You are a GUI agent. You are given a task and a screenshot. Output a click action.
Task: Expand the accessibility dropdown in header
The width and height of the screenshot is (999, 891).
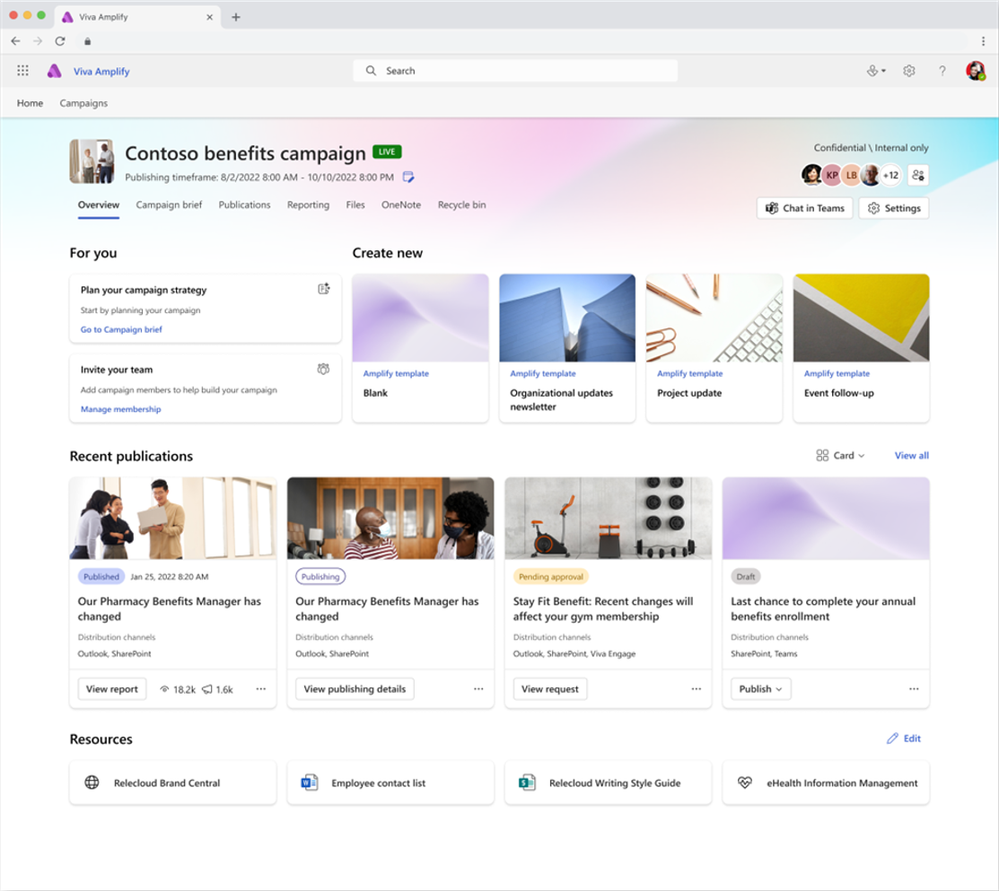click(876, 71)
